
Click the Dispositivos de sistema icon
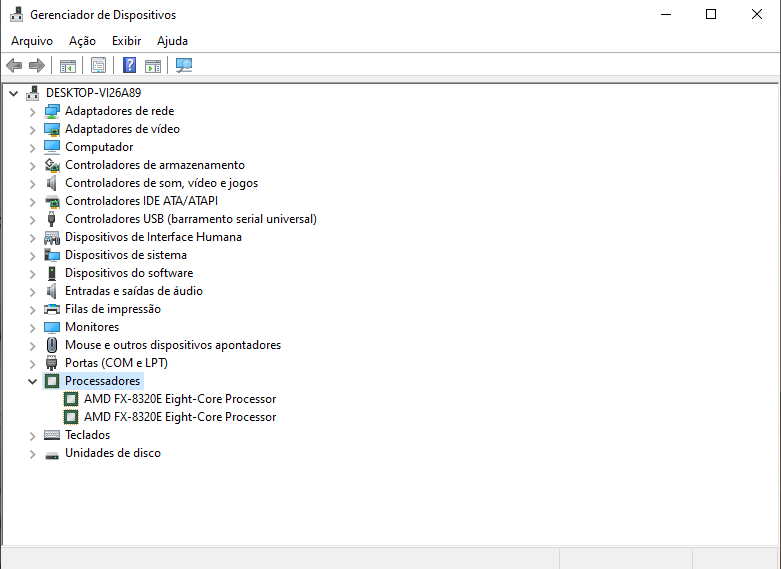tap(52, 255)
